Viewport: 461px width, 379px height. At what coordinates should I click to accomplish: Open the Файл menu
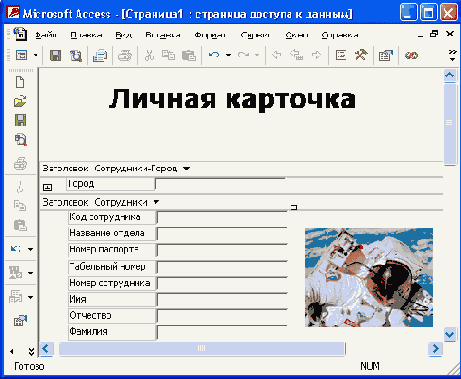click(x=46, y=35)
